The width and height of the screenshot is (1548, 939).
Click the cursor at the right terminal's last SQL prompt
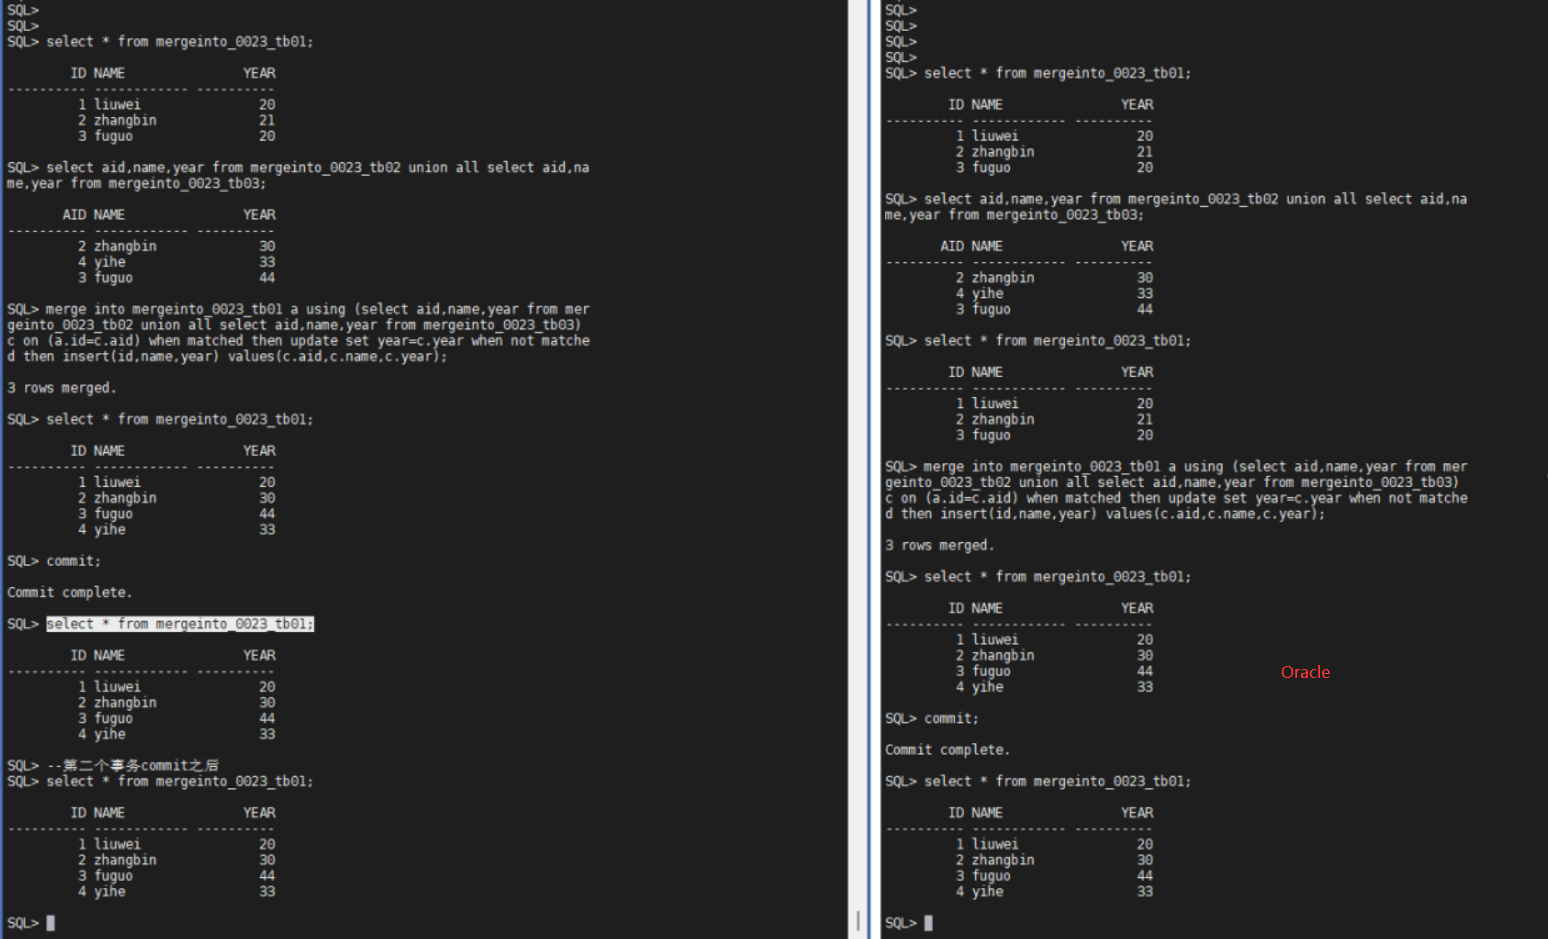[929, 923]
